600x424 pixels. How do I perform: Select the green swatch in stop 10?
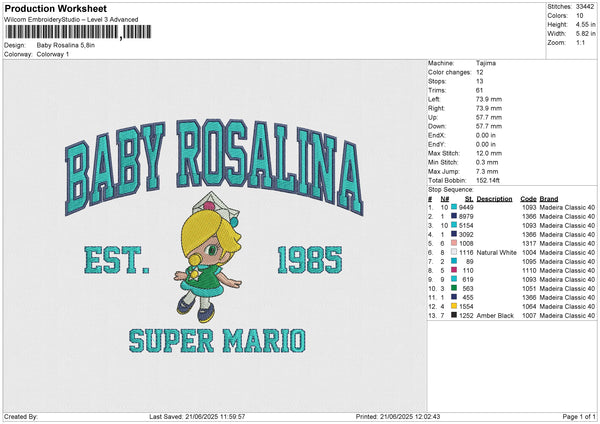point(454,288)
